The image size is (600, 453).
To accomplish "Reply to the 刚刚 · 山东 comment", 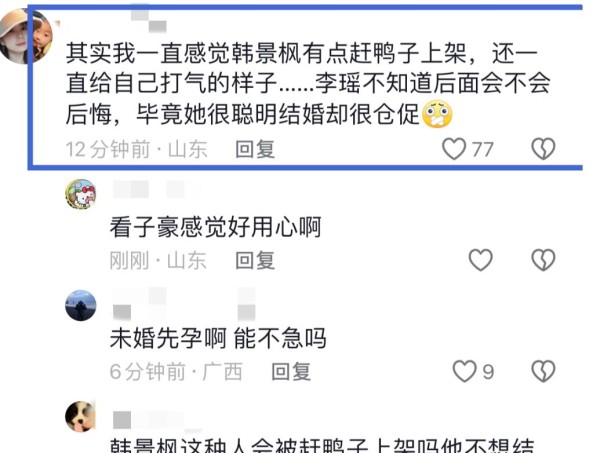I will pyautogui.click(x=255, y=261).
